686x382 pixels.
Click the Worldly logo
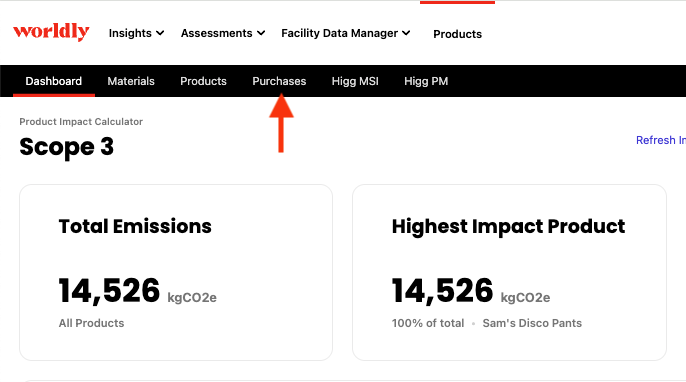(x=51, y=32)
